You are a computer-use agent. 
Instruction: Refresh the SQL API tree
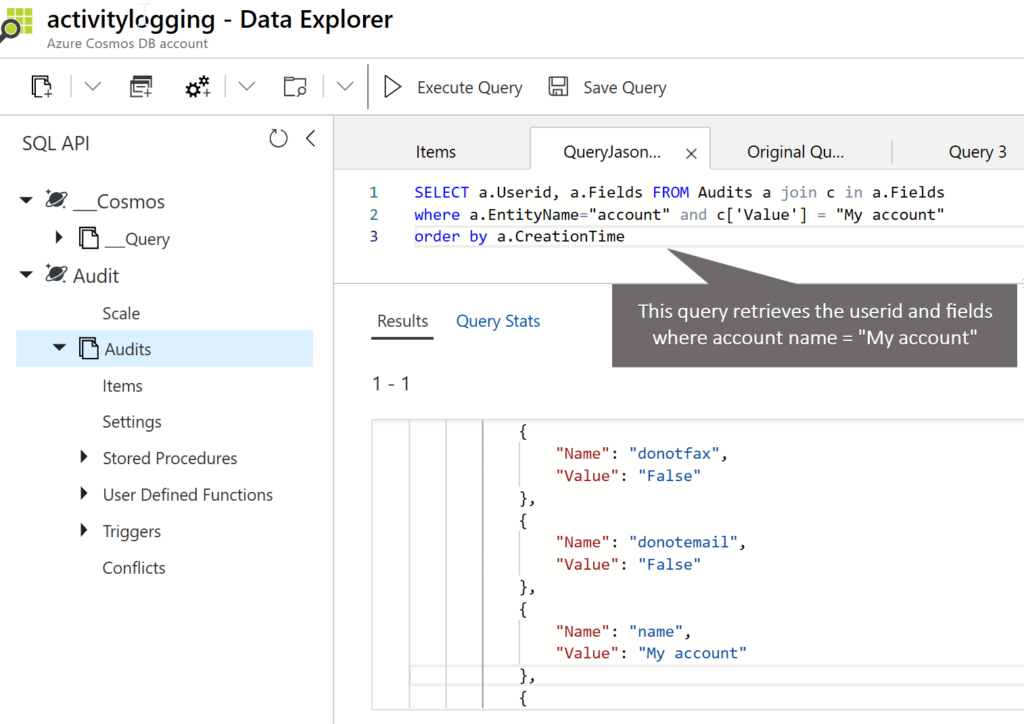click(x=279, y=139)
